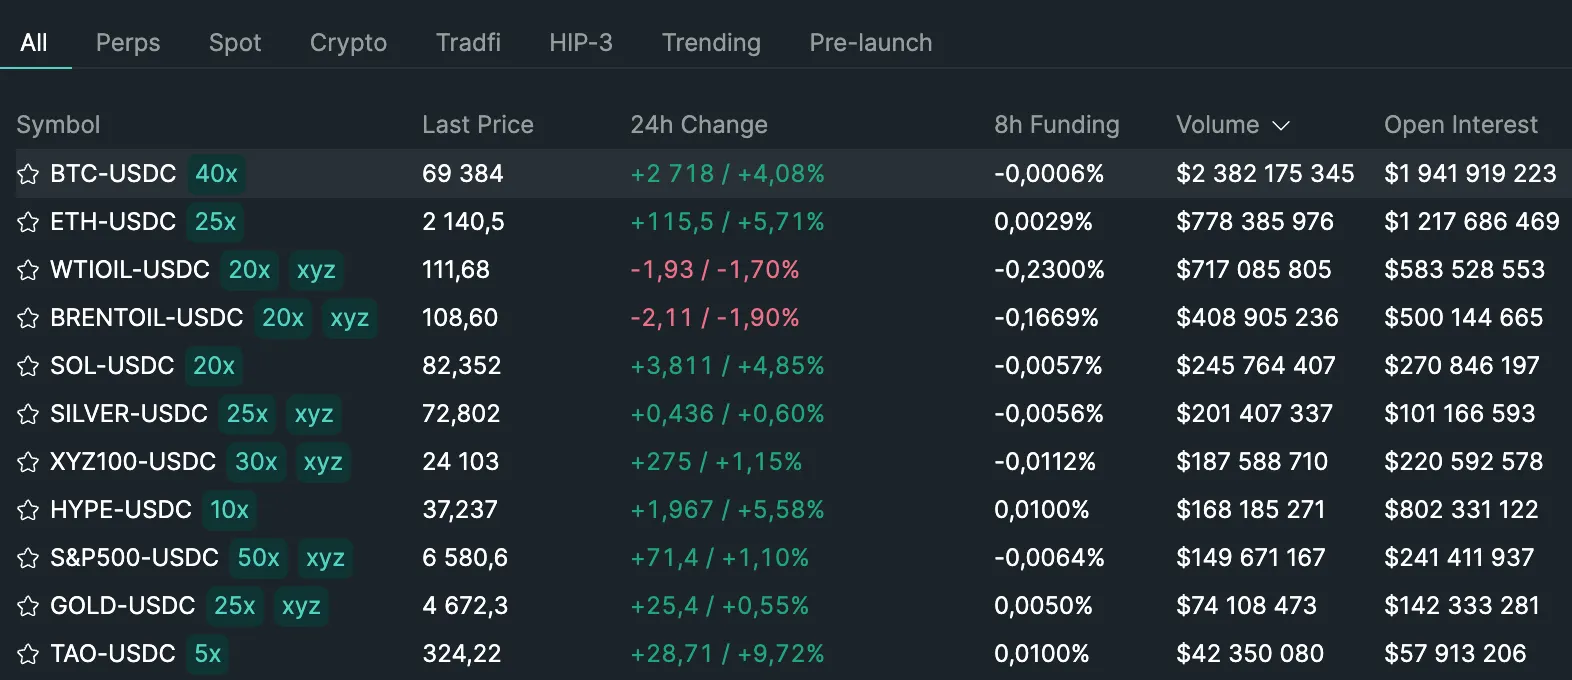
Task: Sort markets by Open Interest header
Action: coord(1460,125)
